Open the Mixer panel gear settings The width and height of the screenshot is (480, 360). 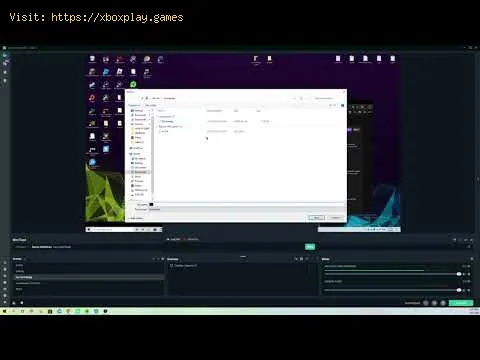472,259
